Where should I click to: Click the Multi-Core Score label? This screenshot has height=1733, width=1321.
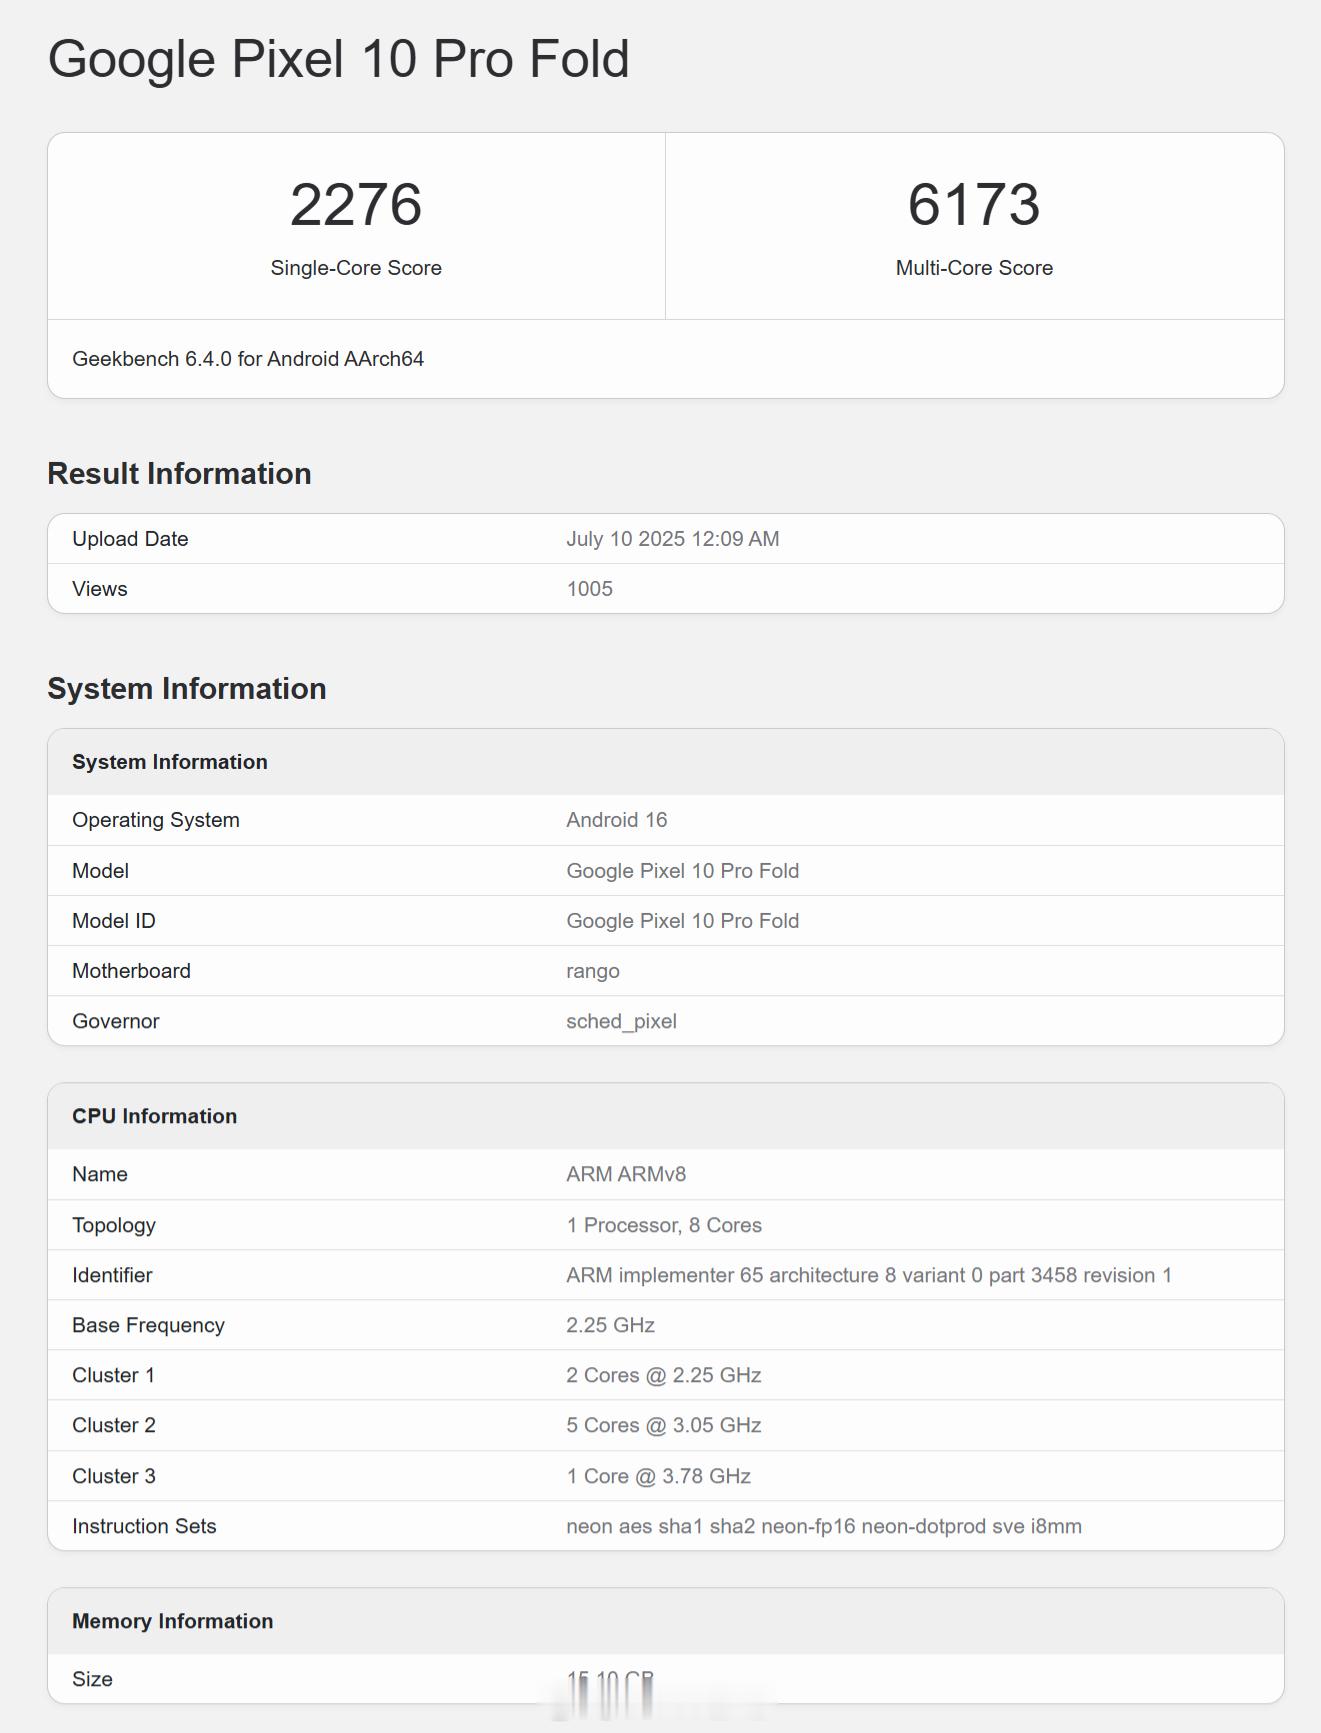(x=974, y=268)
